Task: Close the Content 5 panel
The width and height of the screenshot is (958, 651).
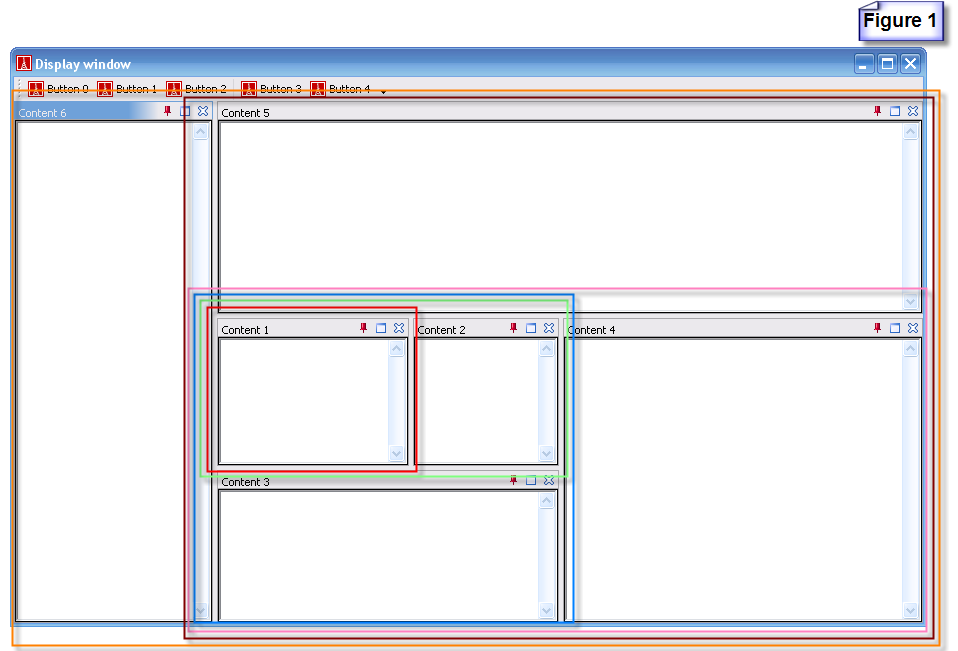Action: pos(913,111)
